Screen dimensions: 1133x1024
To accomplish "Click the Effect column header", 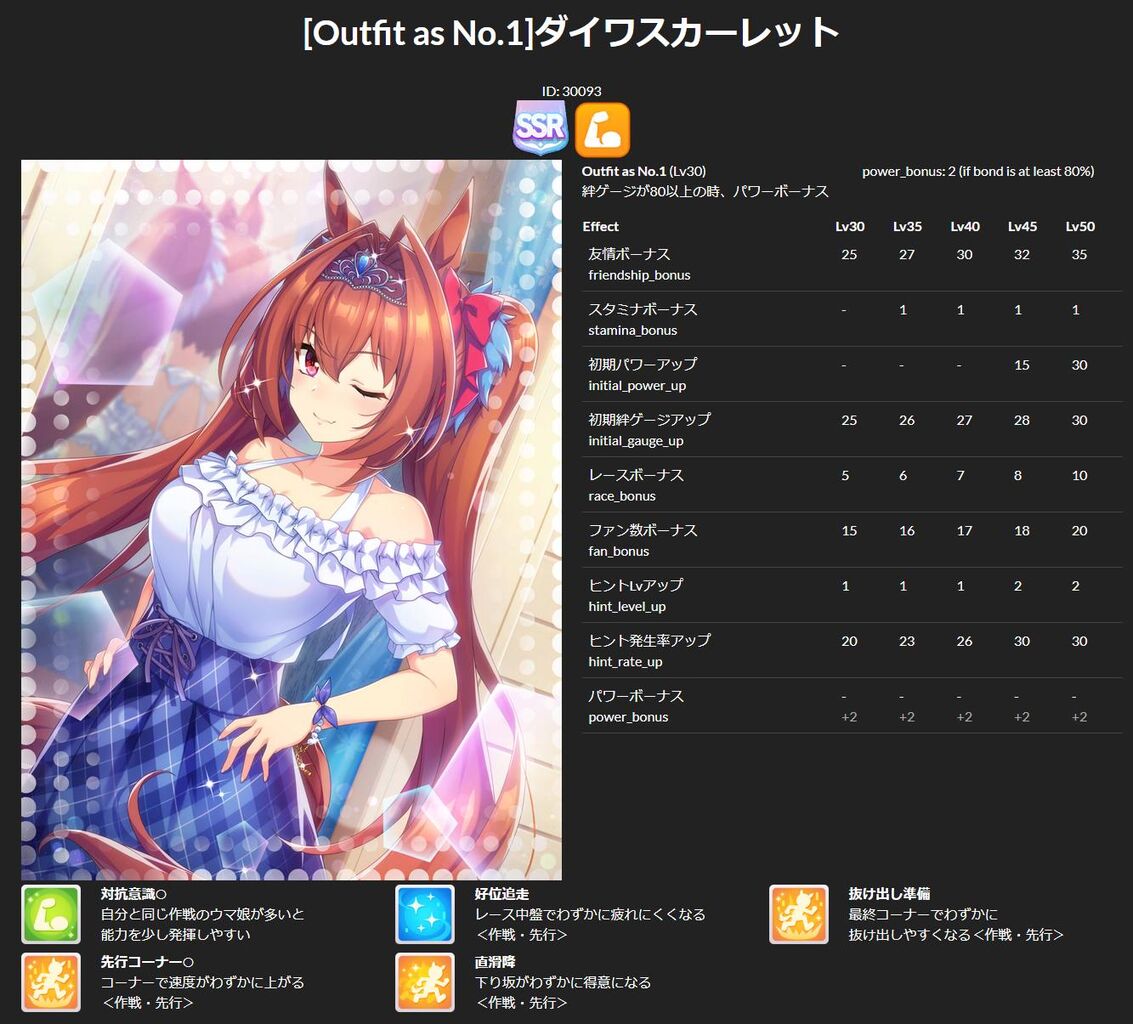I will coord(600,226).
